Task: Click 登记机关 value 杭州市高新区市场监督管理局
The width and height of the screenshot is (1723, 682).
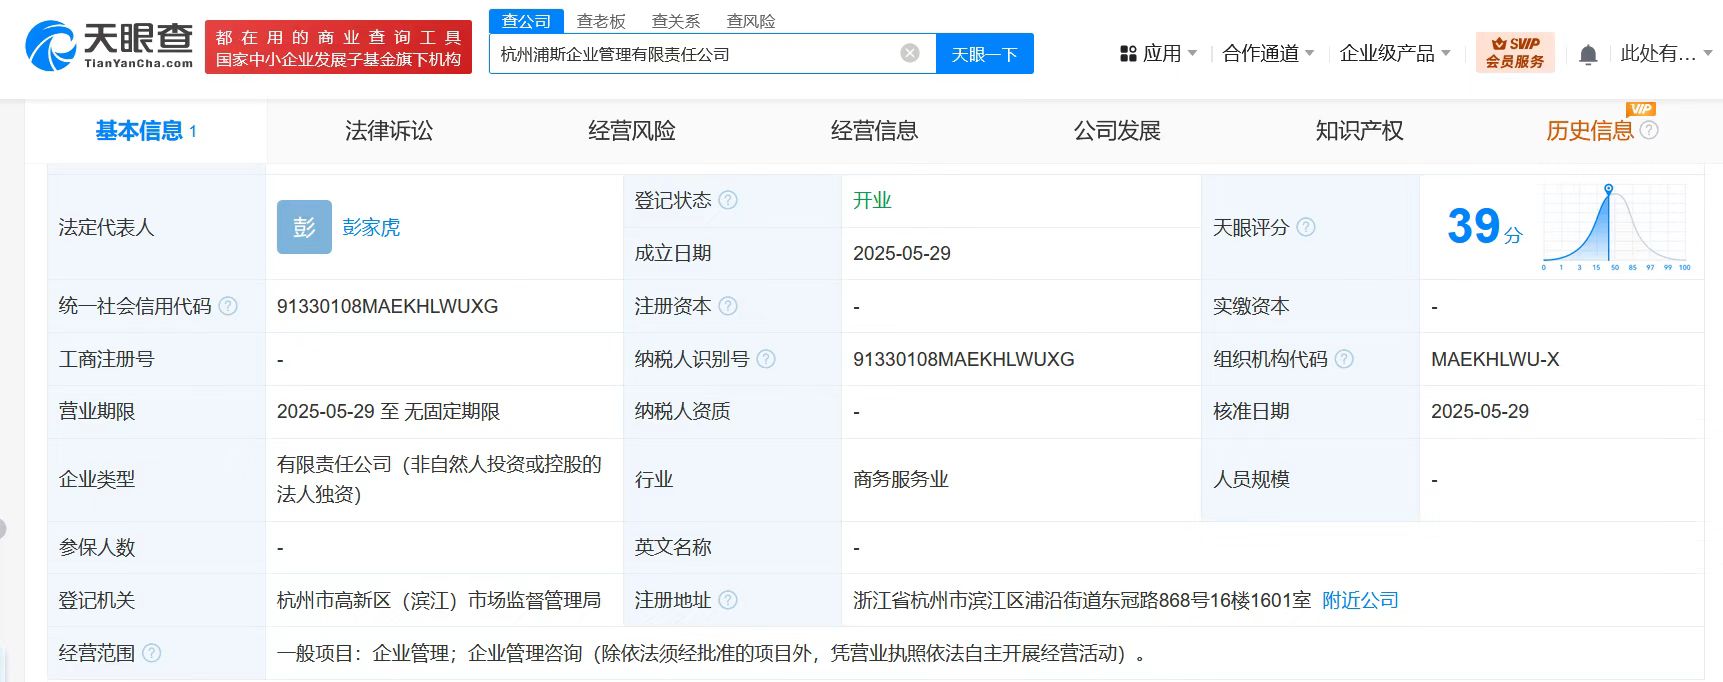Action: 439,600
